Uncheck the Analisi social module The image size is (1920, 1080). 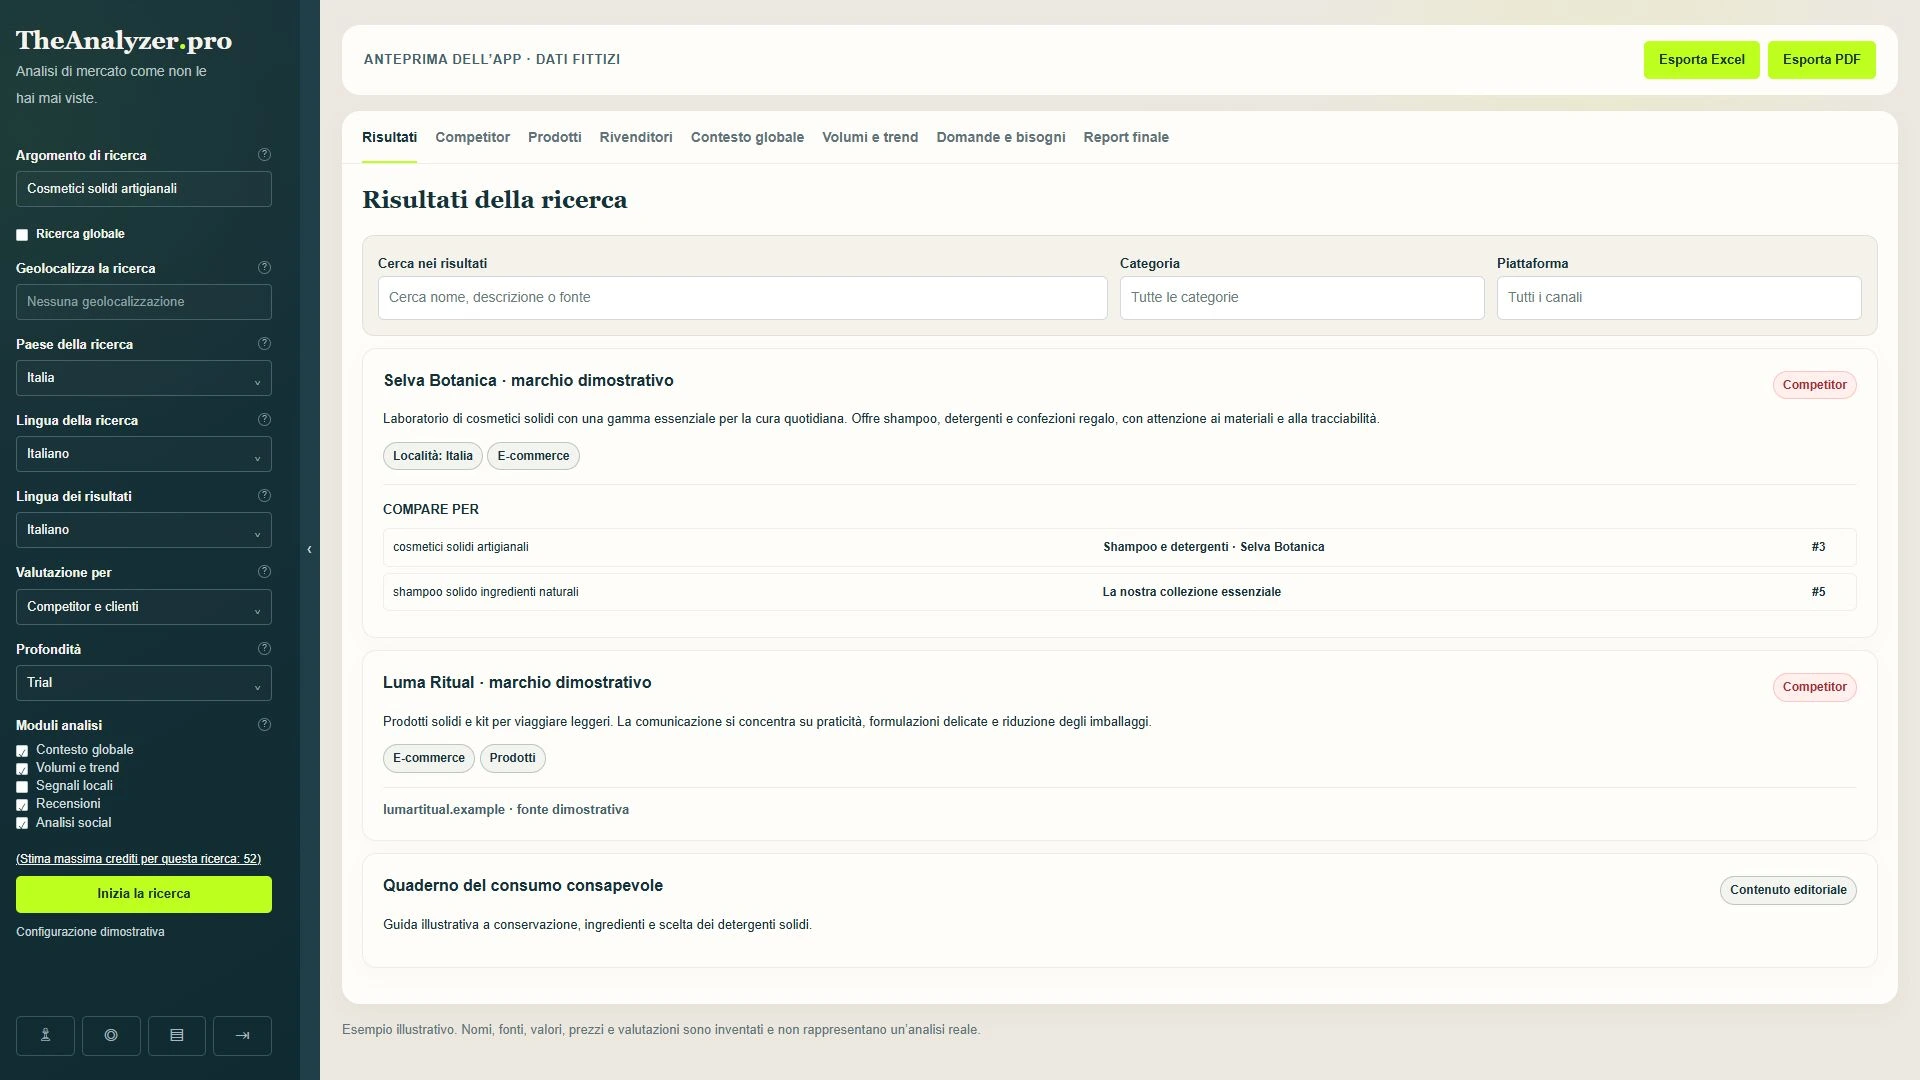coord(22,824)
